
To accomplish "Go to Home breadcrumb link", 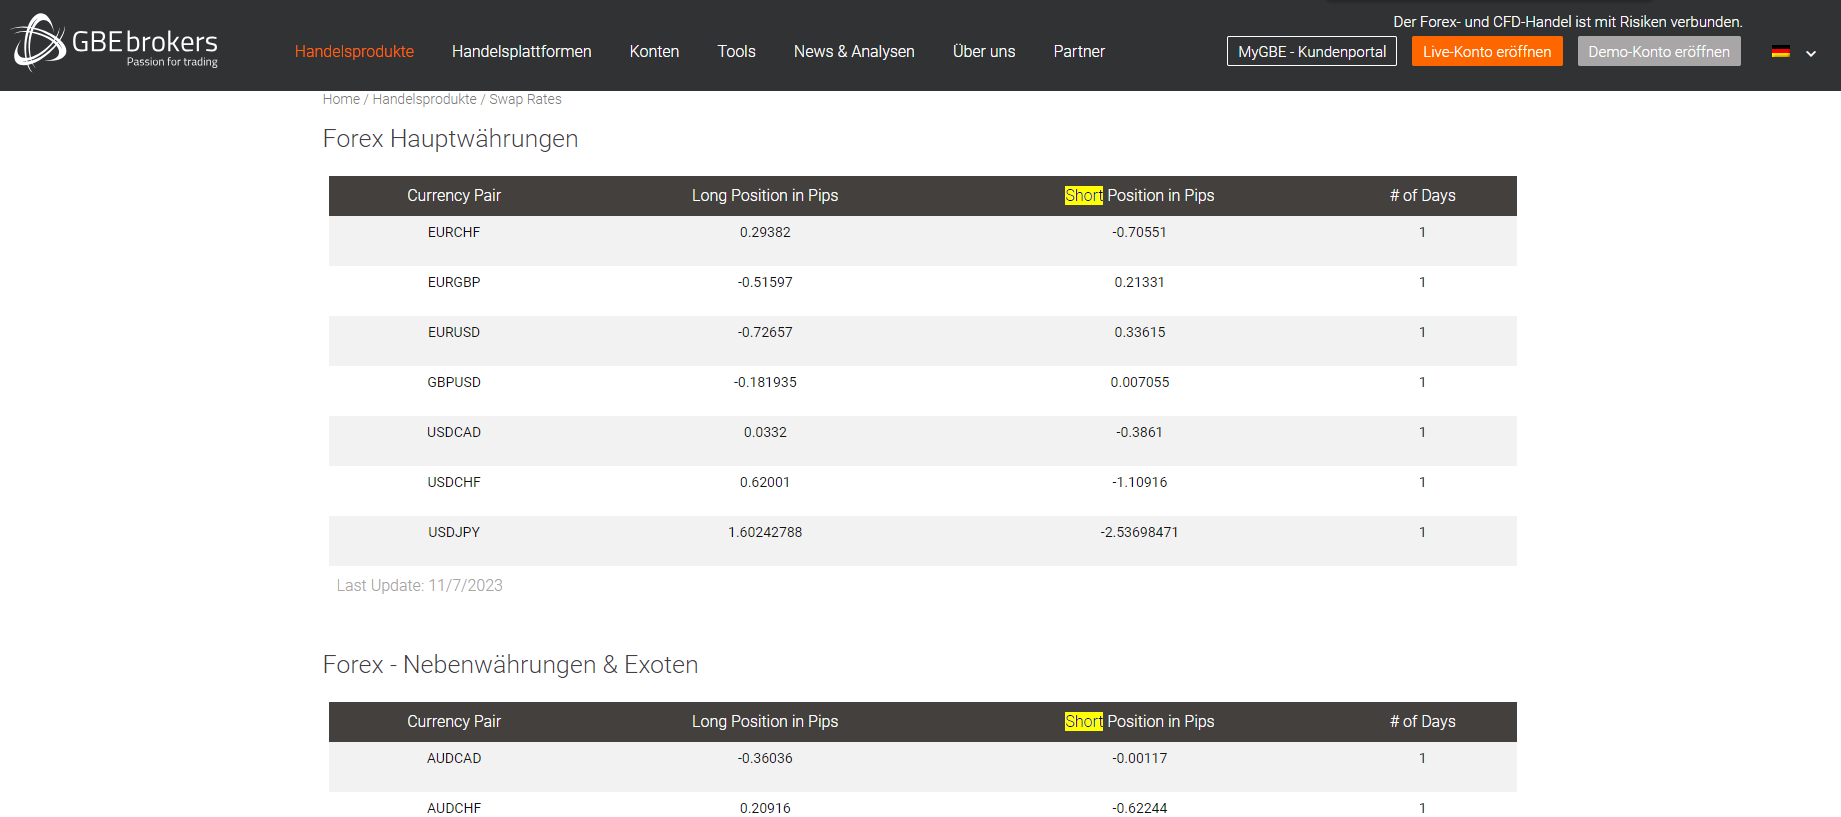I will pyautogui.click(x=341, y=99).
